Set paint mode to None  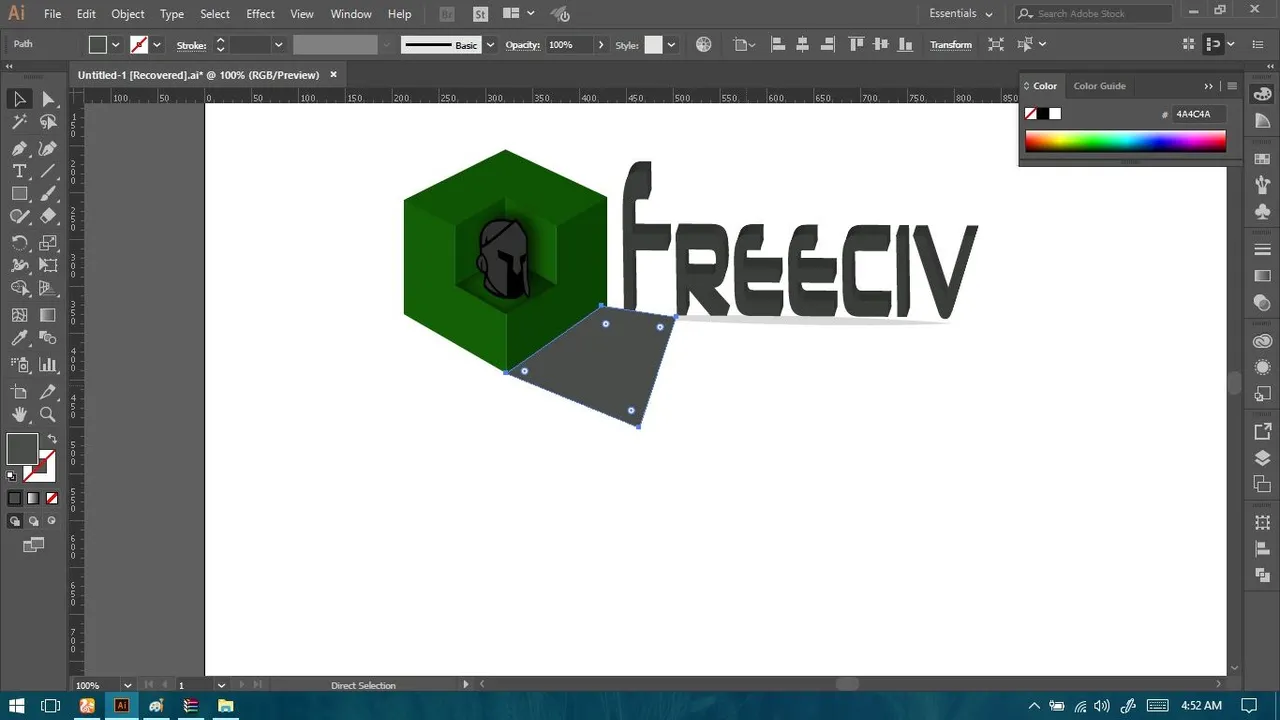tap(52, 498)
